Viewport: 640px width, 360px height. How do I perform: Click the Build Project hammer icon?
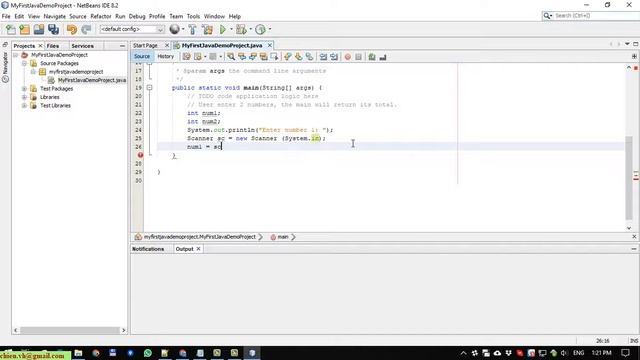point(192,29)
